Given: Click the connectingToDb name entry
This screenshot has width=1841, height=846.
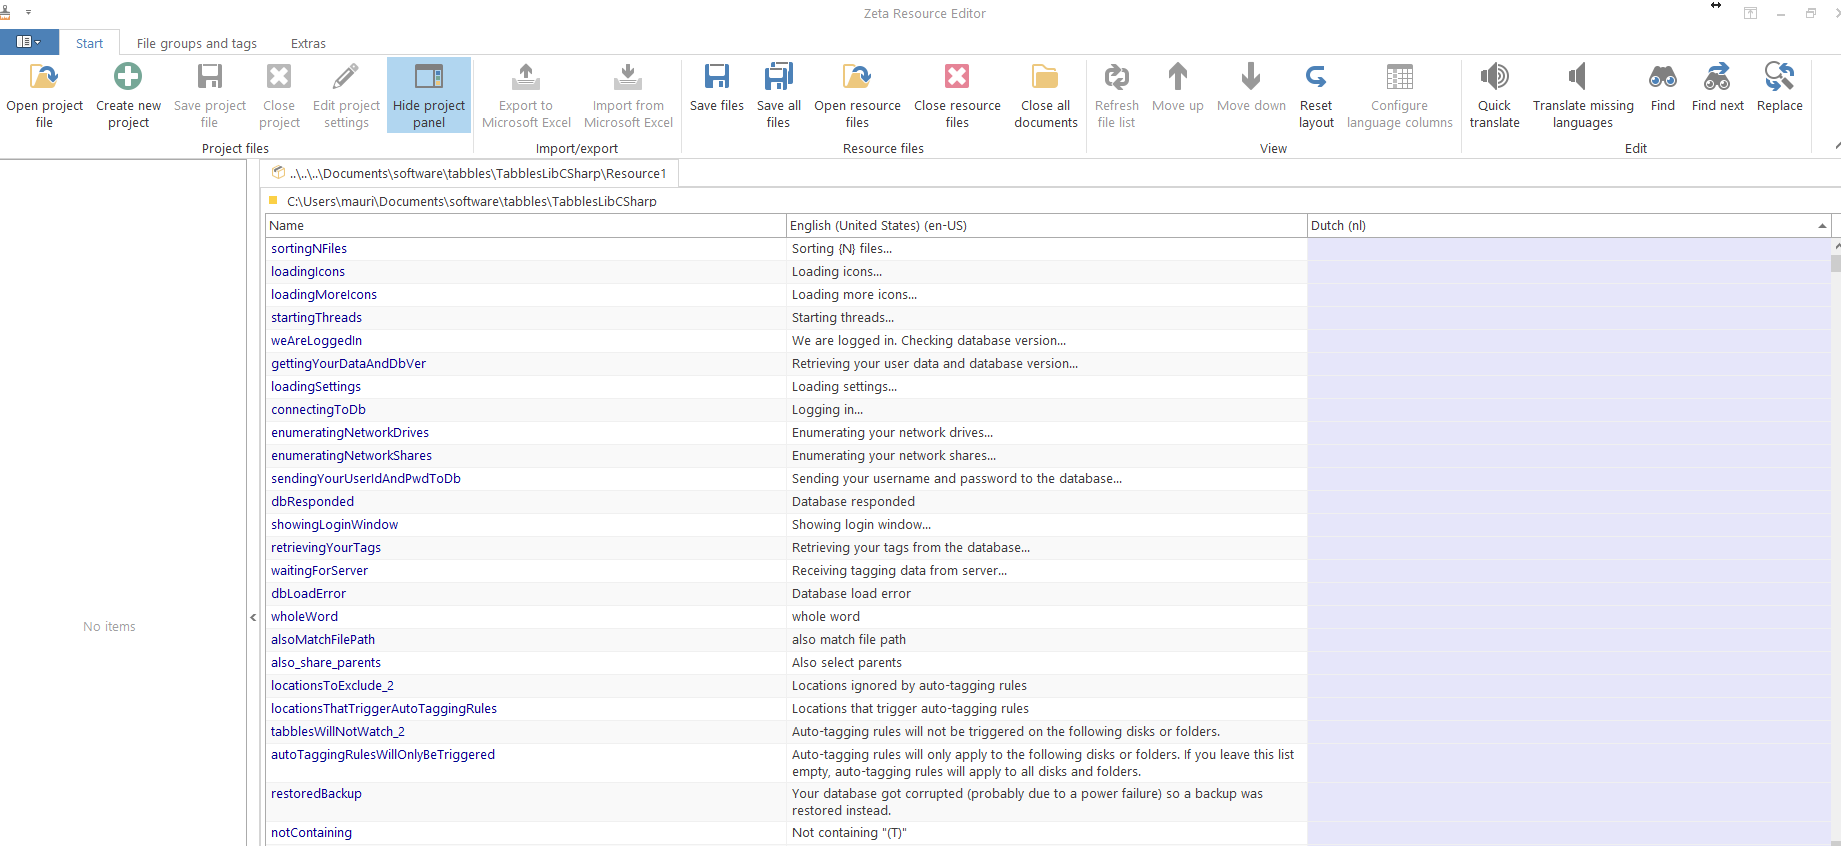Looking at the screenshot, I should pyautogui.click(x=318, y=410).
